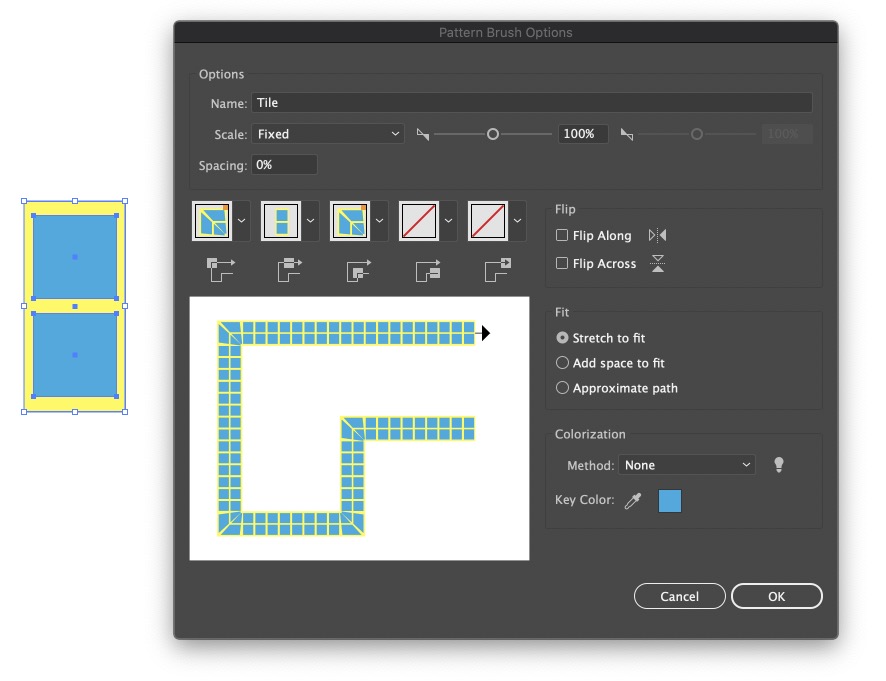Click the colorization tips lightbulb icon
The width and height of the screenshot is (886, 681).
click(779, 465)
